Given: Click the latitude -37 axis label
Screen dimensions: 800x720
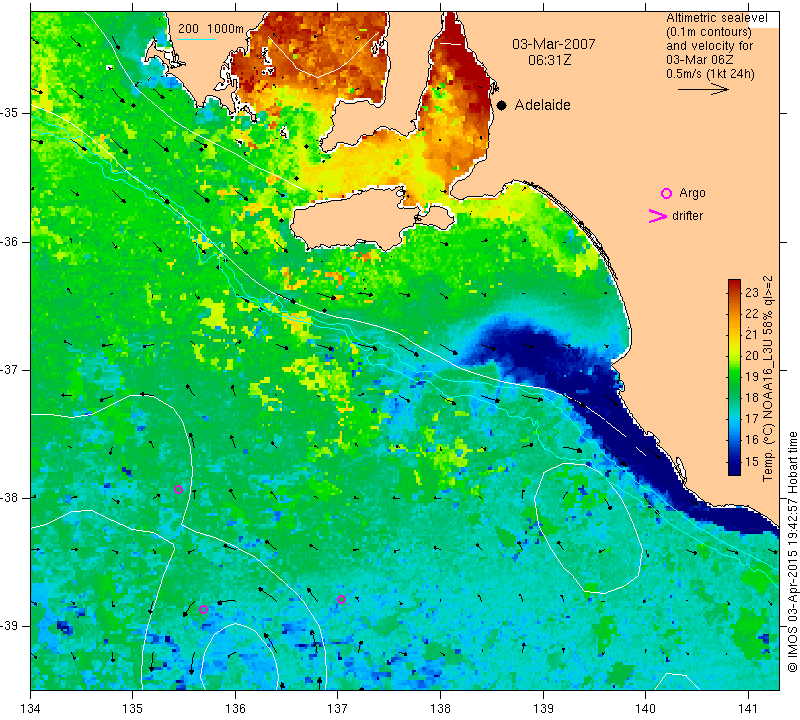Looking at the screenshot, I should coord(10,369).
